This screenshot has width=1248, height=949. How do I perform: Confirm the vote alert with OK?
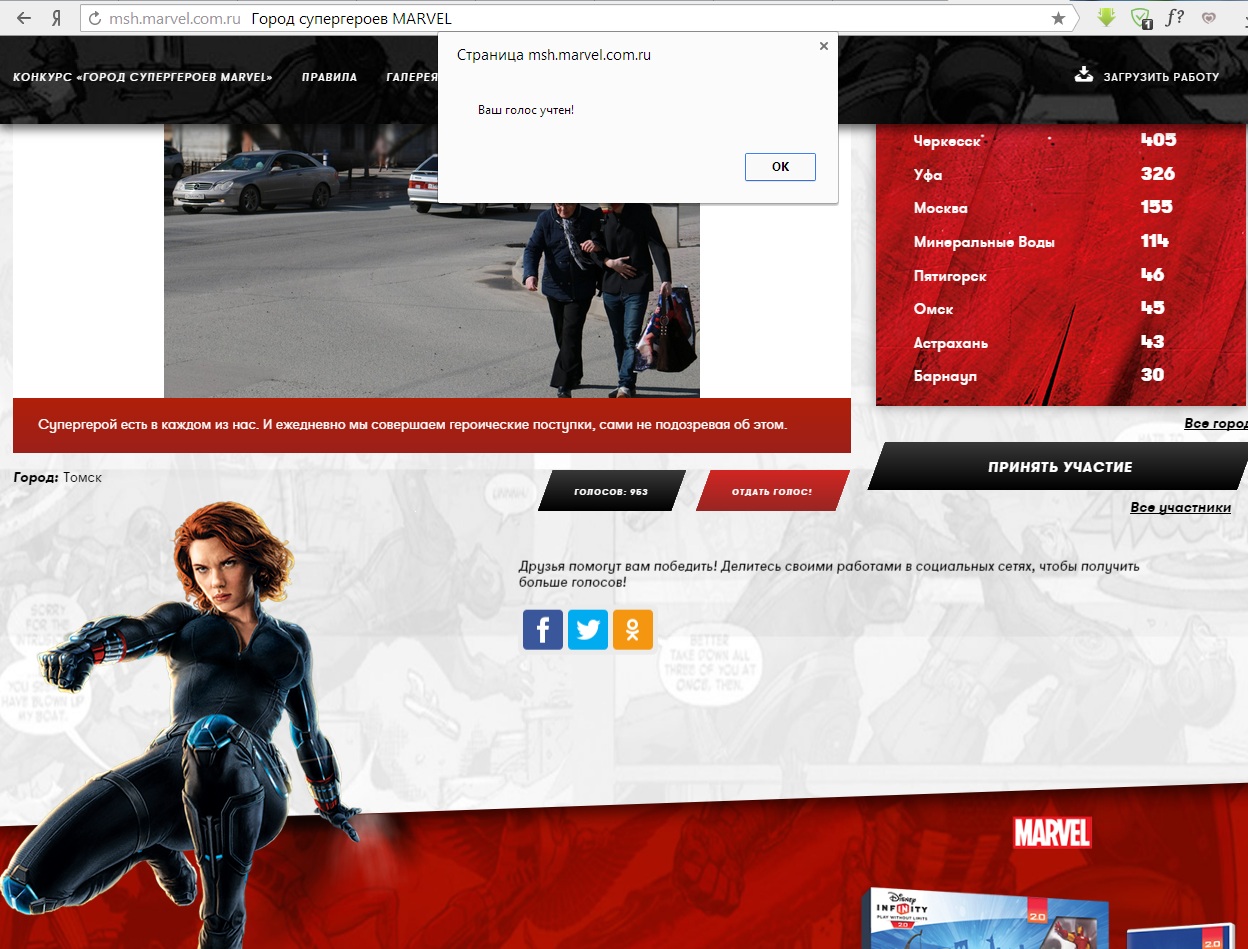(780, 167)
